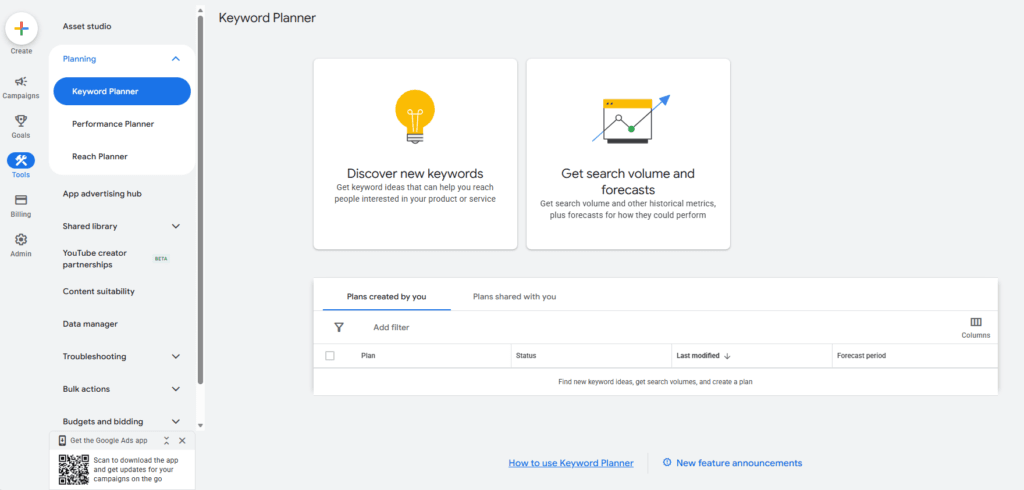Switch to Plans created by you tab
This screenshot has width=1024, height=490.
tap(387, 297)
